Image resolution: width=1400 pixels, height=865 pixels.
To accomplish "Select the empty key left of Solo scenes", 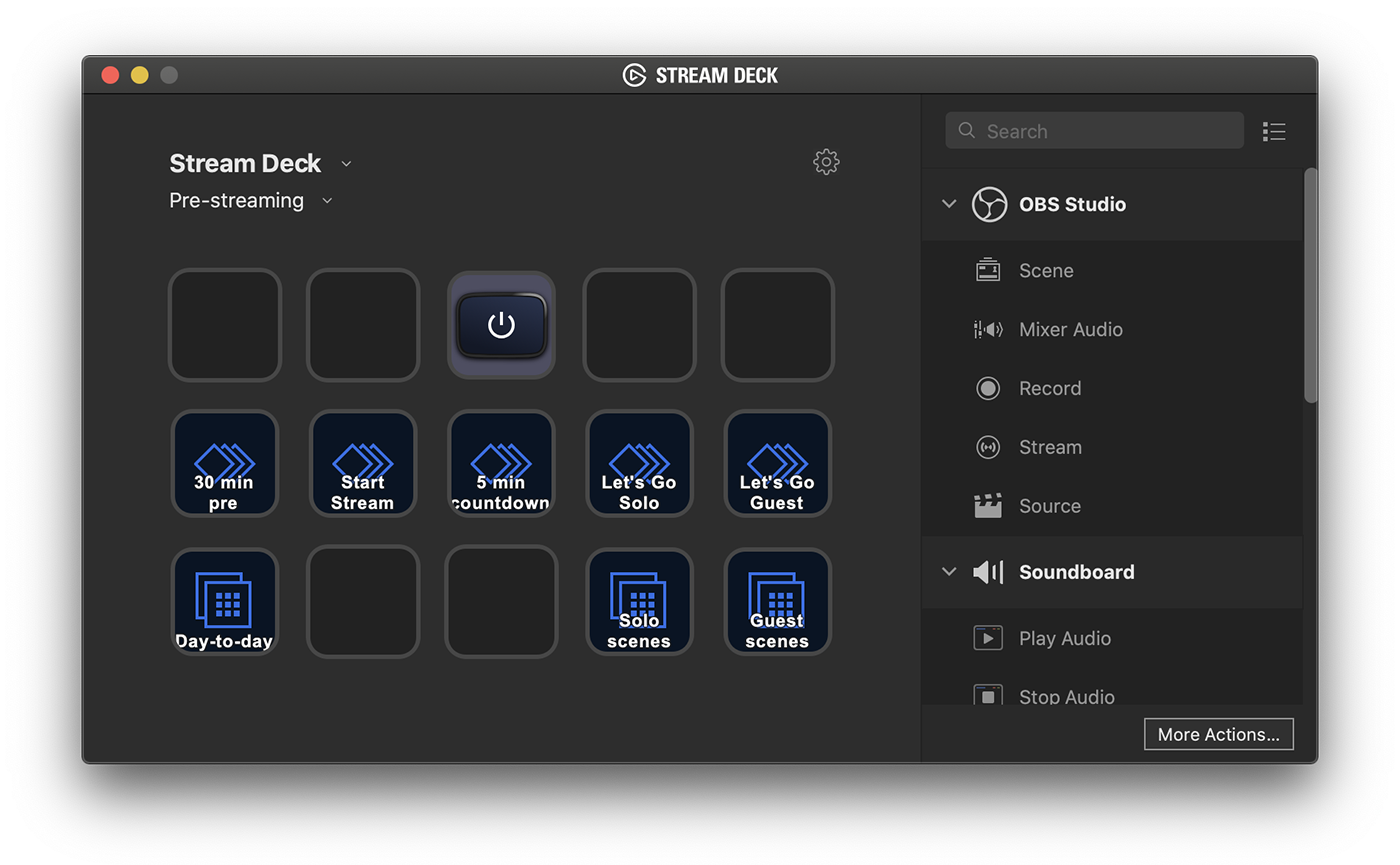I will (501, 601).
